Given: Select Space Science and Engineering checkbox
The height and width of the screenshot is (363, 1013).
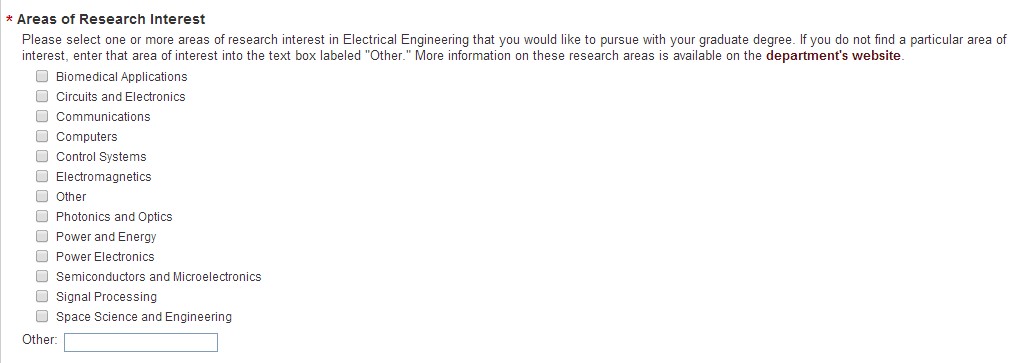Looking at the screenshot, I should click(x=42, y=316).
